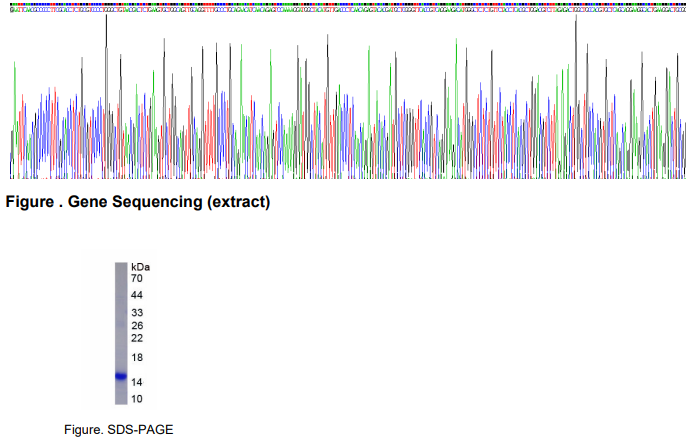Click the 70 kDa marker label

[136, 279]
